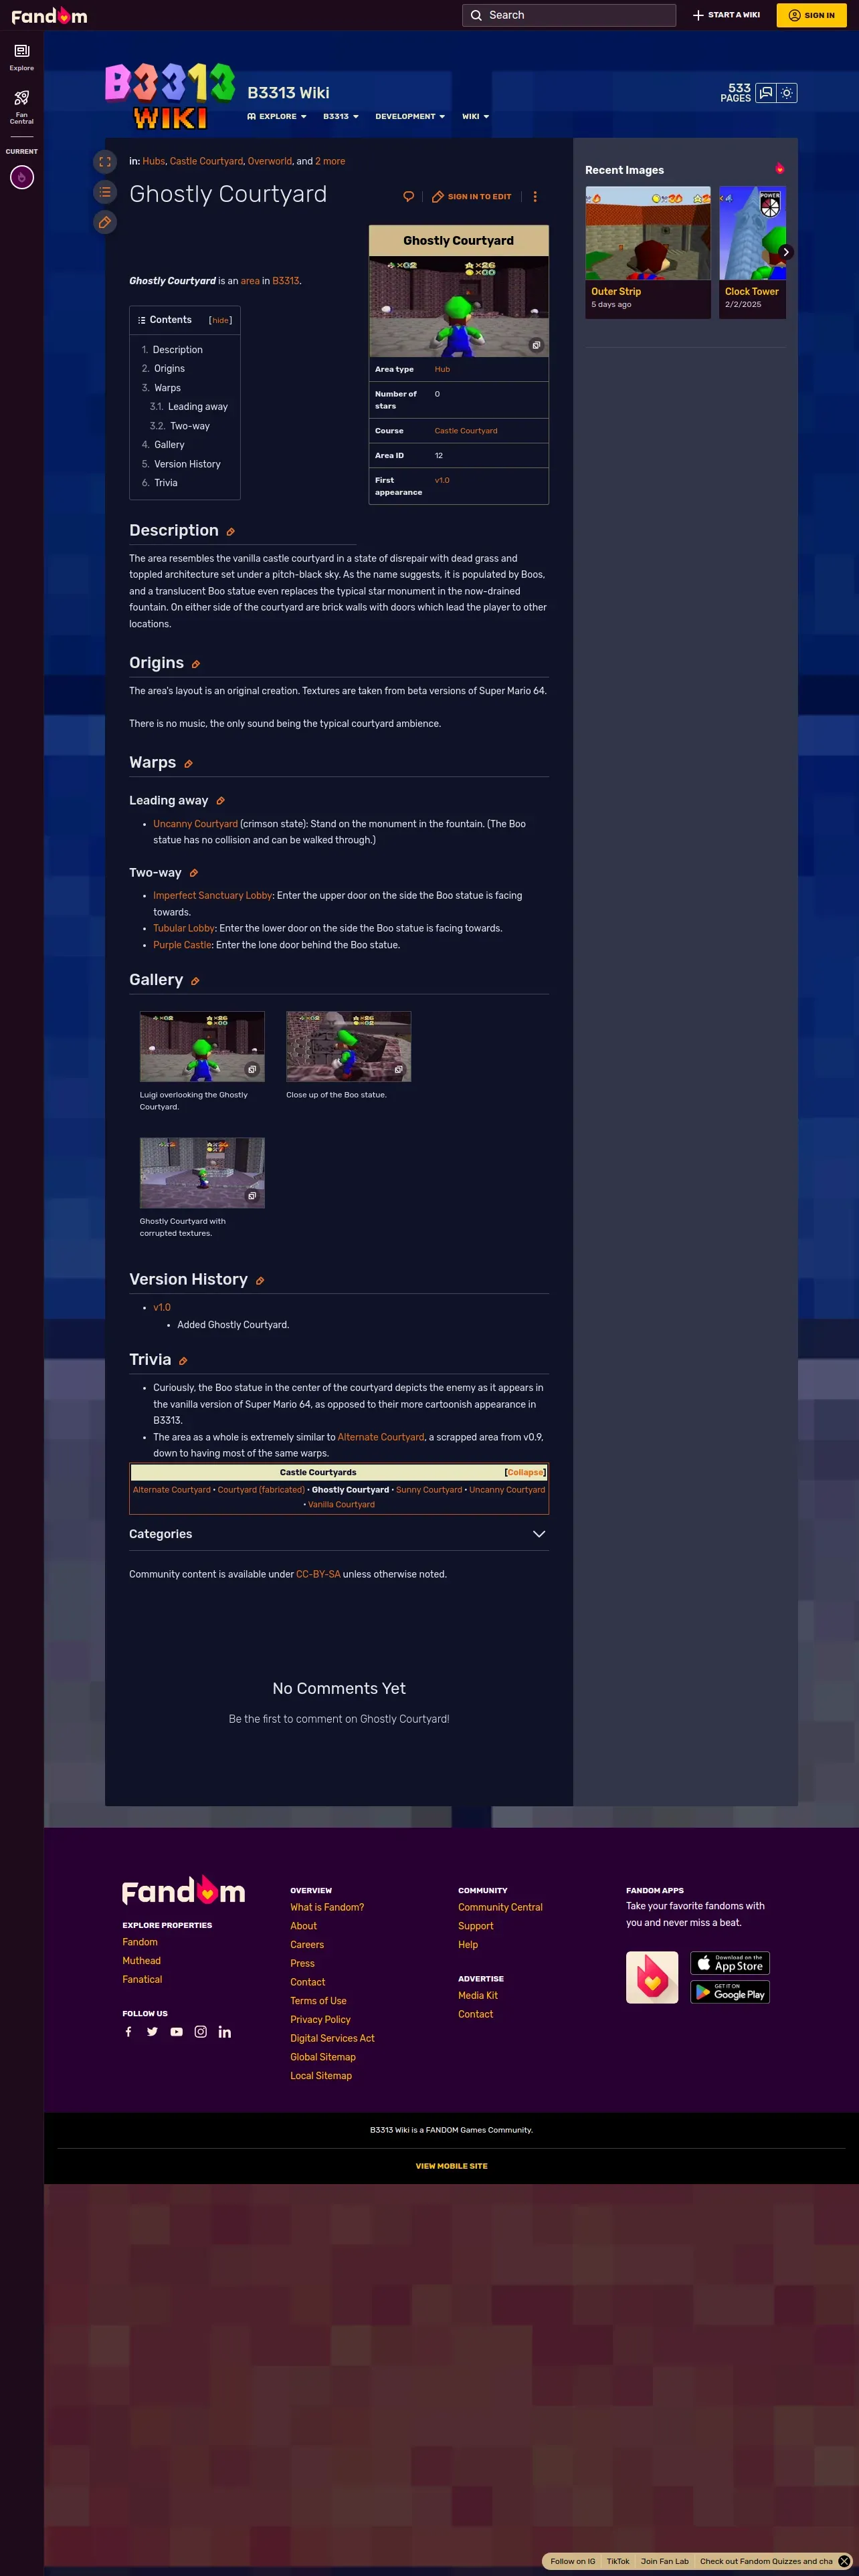Edit the Origins section pencil icon
Screen dimensions: 859x2576
click(x=196, y=664)
